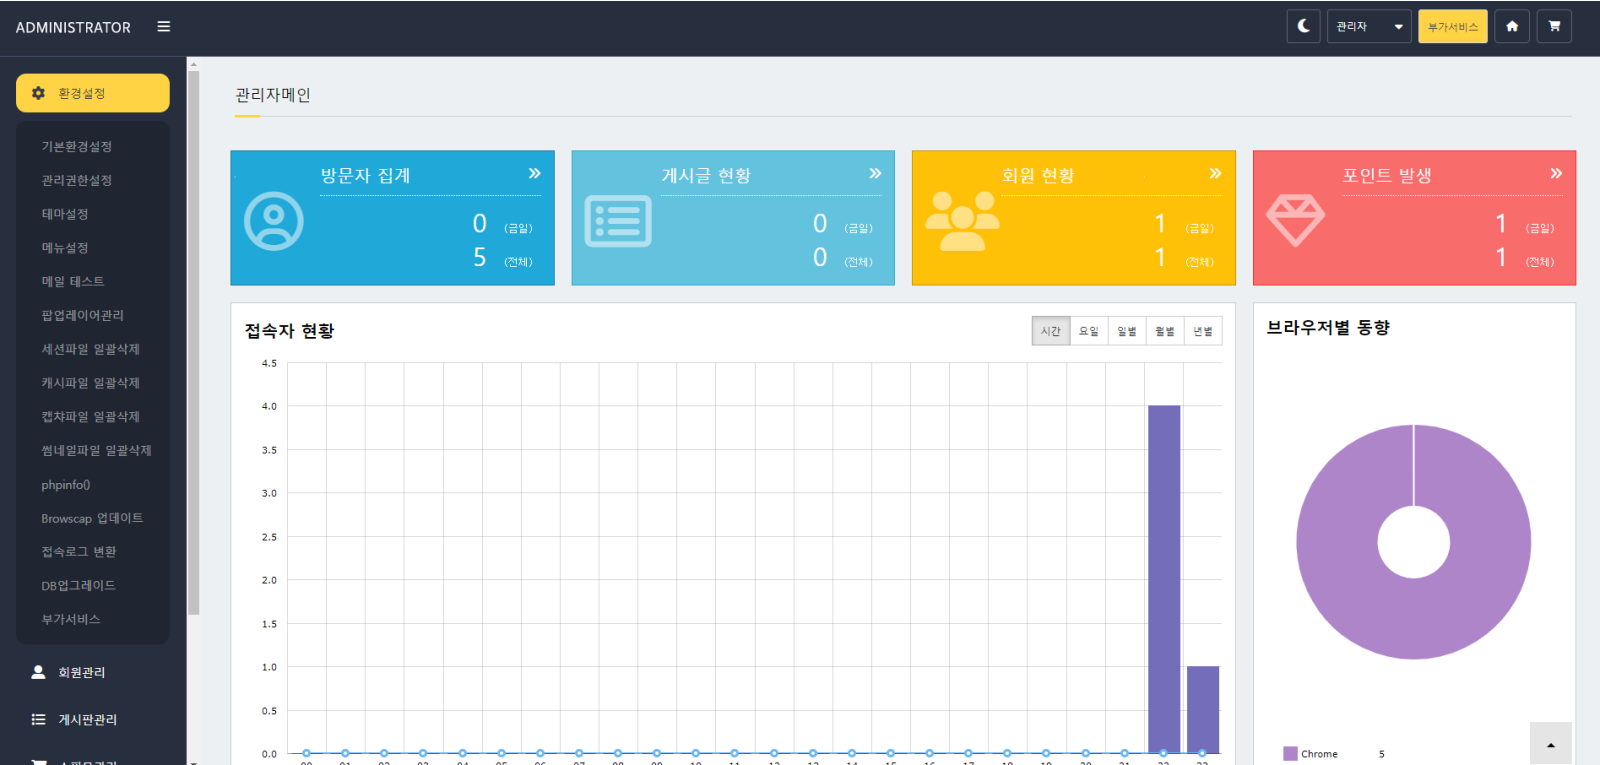Click the yellow 부가서비스 button

pos(1452,27)
